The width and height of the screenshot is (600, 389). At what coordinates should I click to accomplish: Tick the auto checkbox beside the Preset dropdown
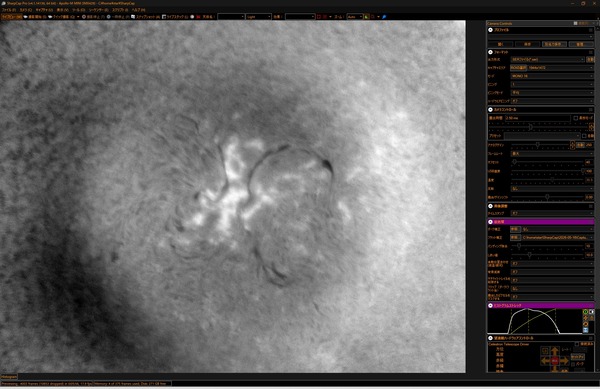pyautogui.click(x=584, y=136)
